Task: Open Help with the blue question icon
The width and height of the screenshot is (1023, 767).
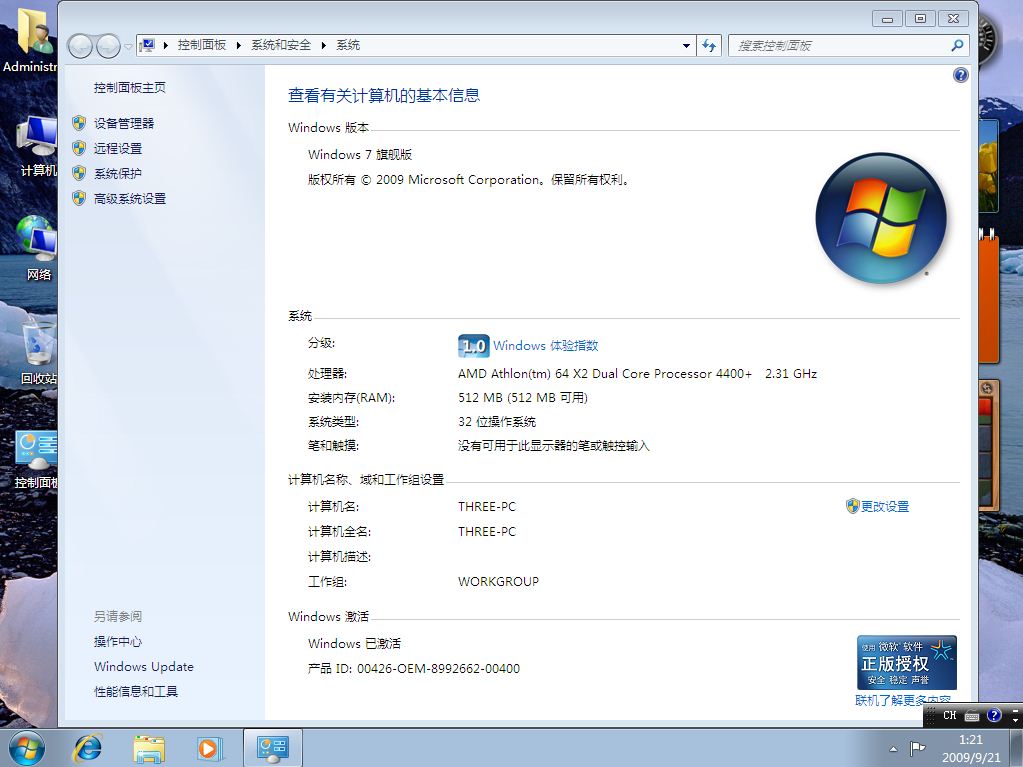Action: (x=960, y=75)
